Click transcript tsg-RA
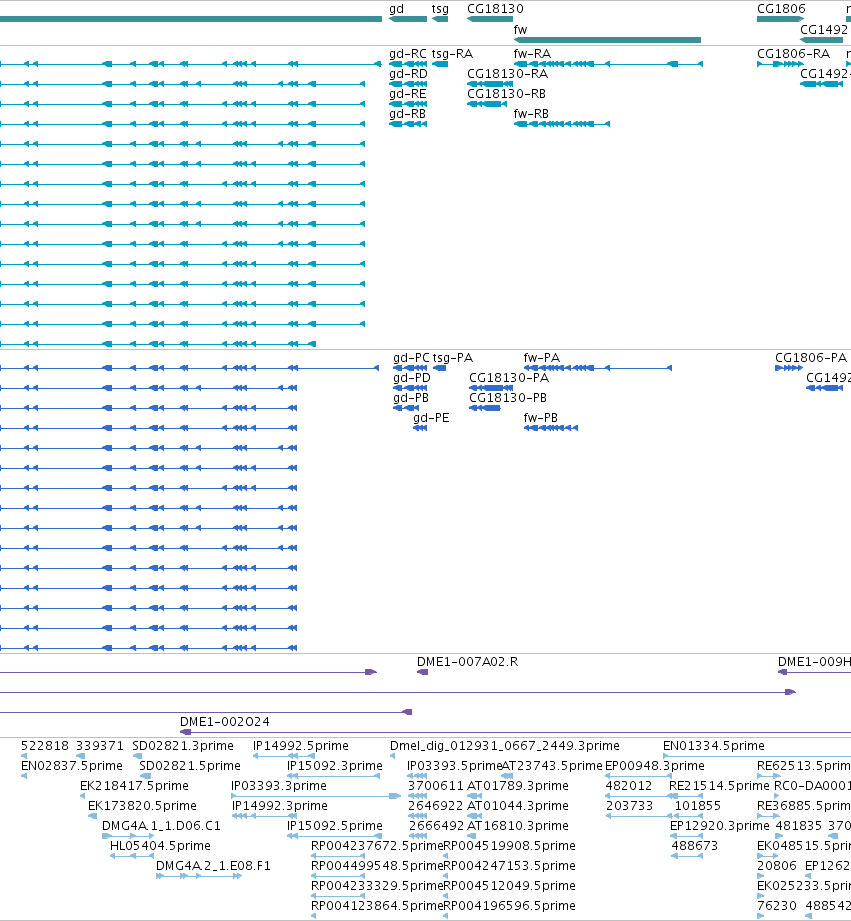This screenshot has height=921, width=851. [x=452, y=54]
